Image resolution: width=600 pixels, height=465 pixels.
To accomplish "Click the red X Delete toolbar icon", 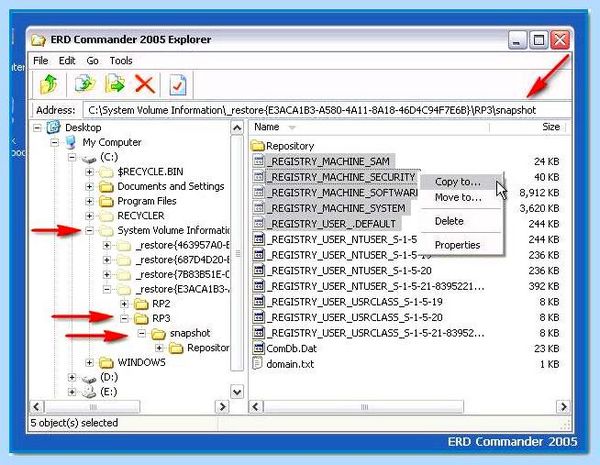I will (145, 84).
